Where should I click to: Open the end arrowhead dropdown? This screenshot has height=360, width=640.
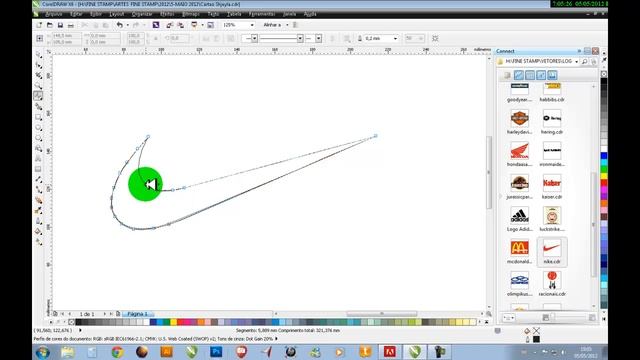[318, 38]
